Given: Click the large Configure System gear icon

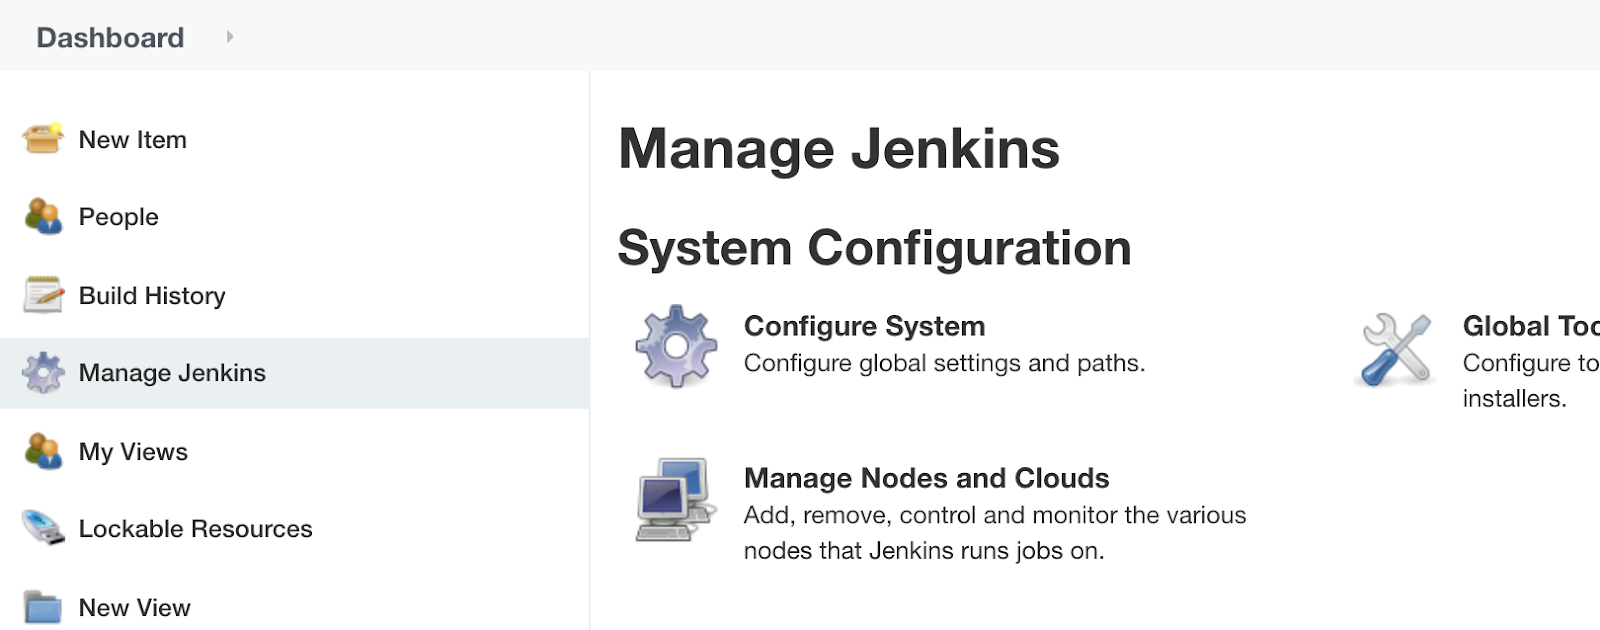Looking at the screenshot, I should pyautogui.click(x=676, y=346).
